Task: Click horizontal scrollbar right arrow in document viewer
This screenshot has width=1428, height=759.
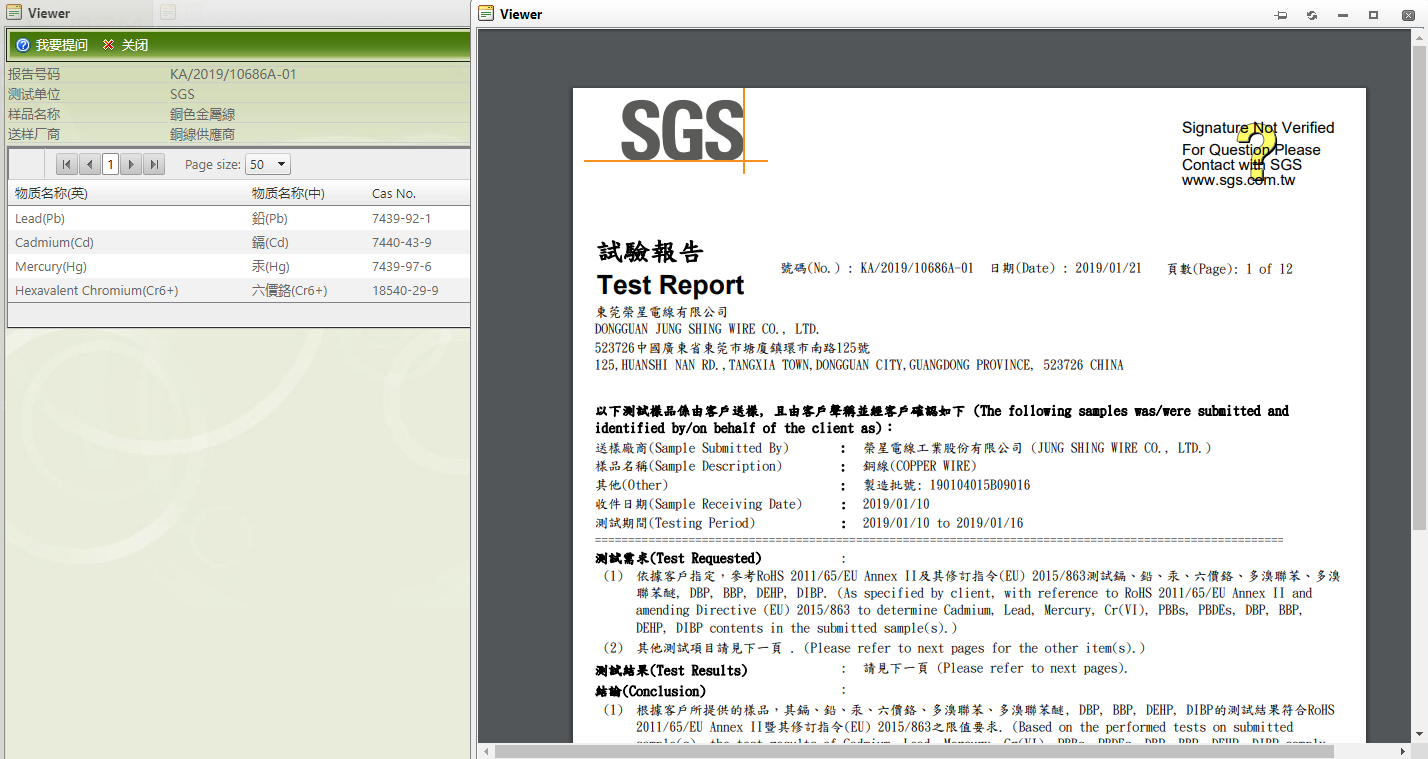Action: pos(1405,751)
